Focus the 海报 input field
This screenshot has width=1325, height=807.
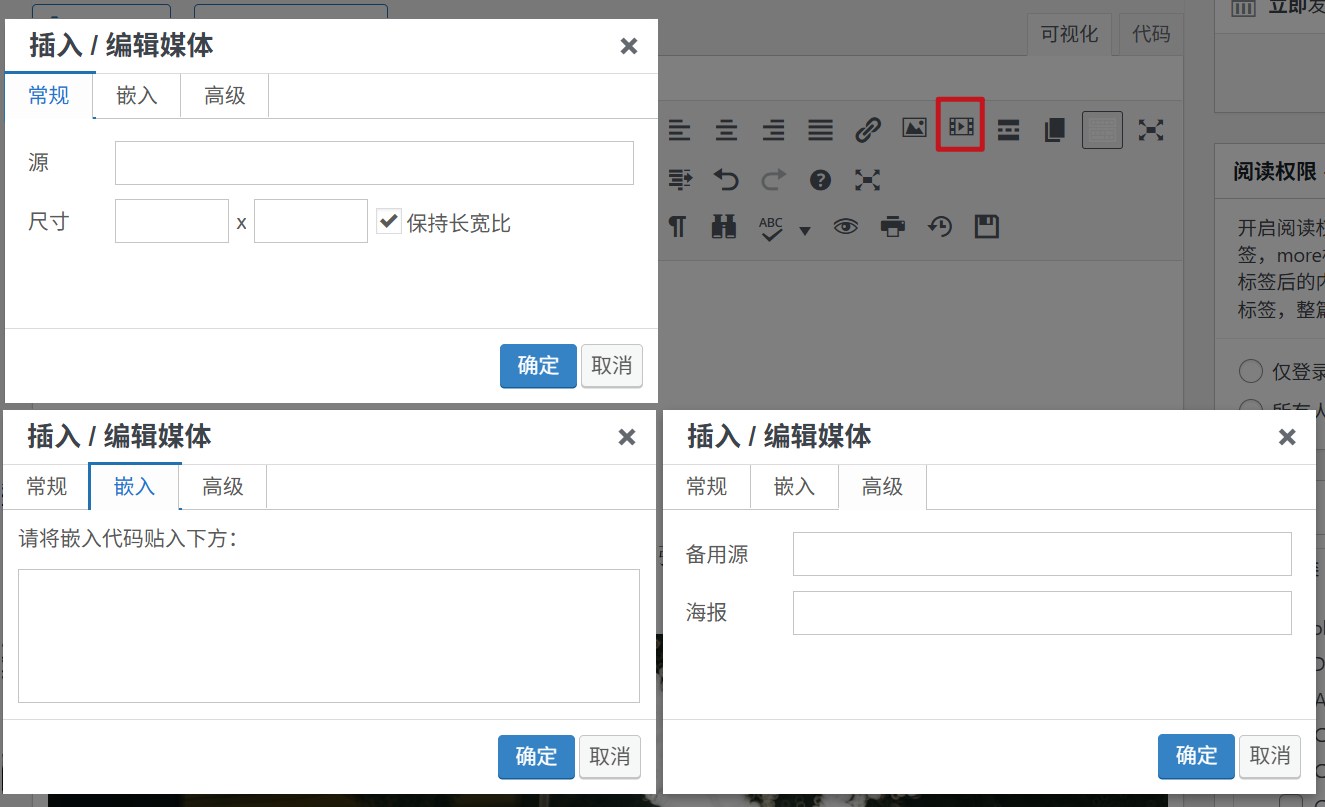(1042, 613)
